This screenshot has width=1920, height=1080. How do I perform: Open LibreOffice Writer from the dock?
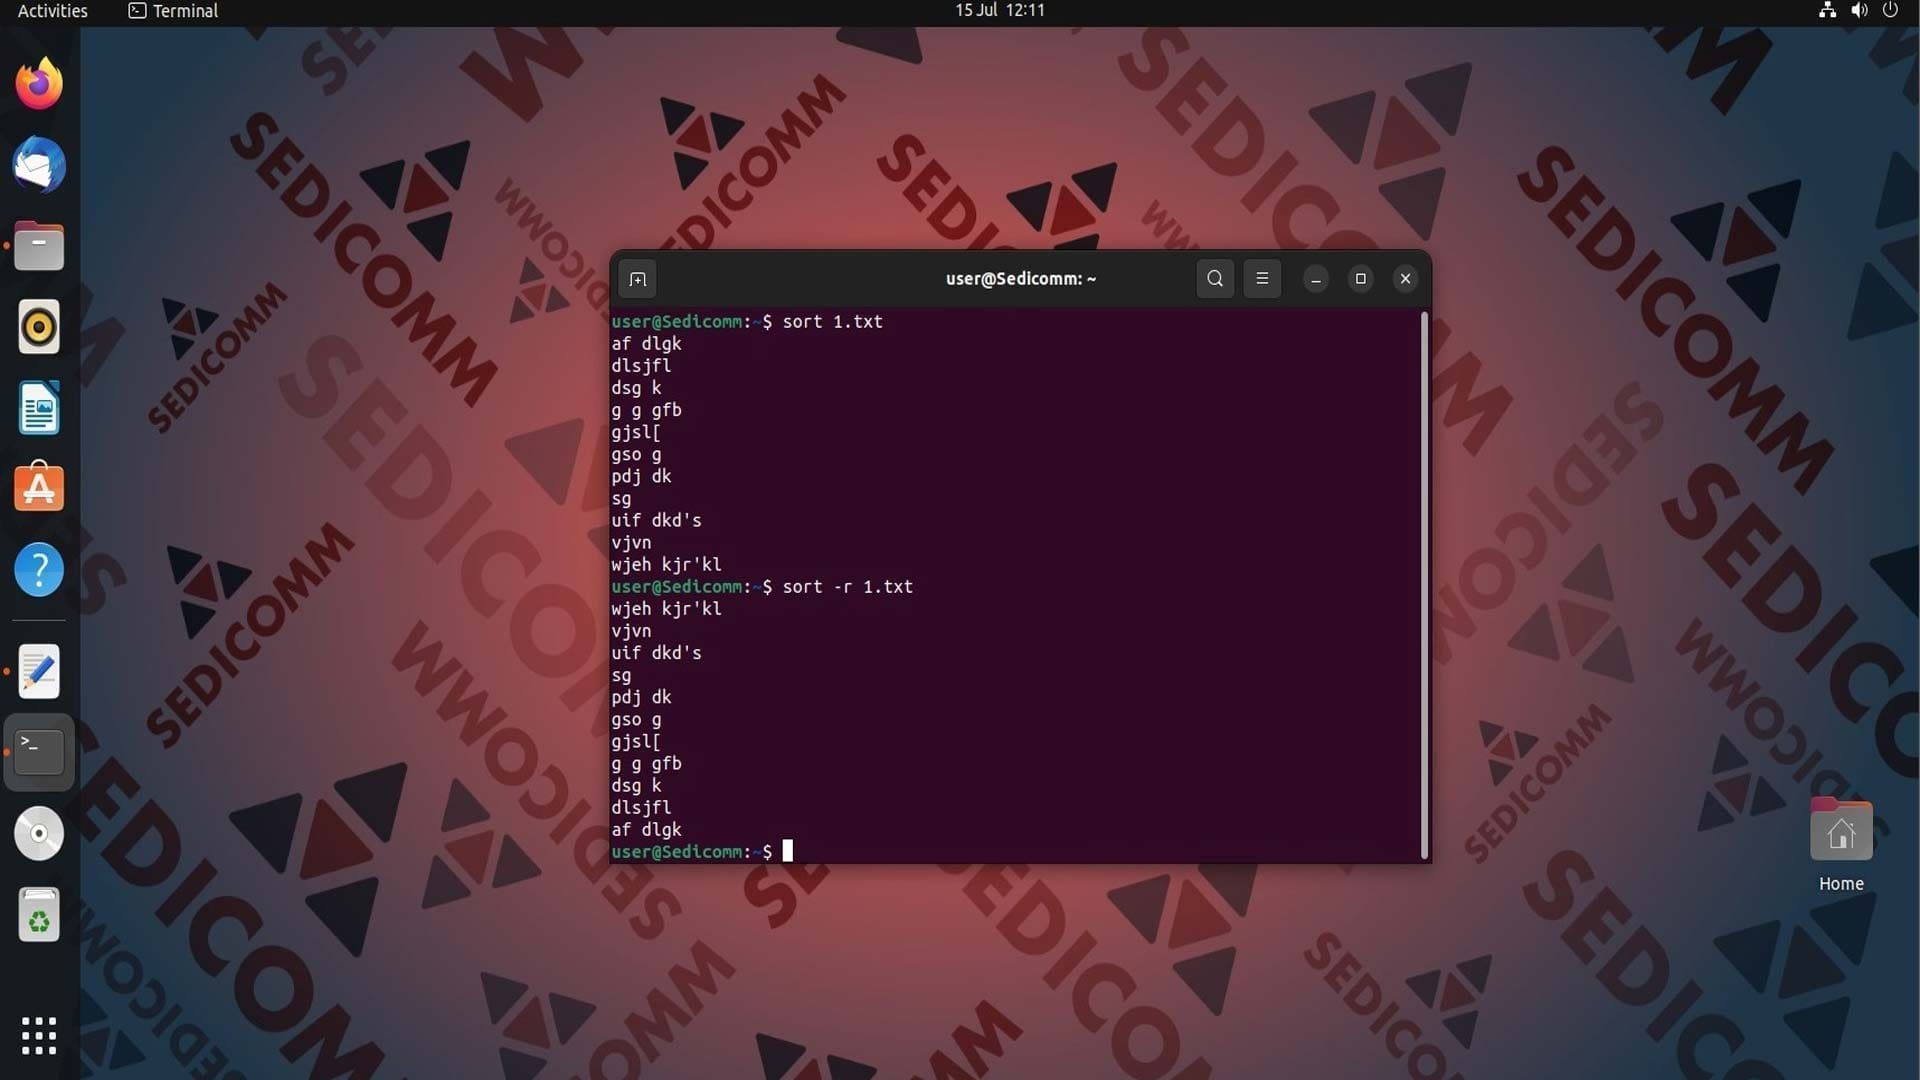pos(39,408)
